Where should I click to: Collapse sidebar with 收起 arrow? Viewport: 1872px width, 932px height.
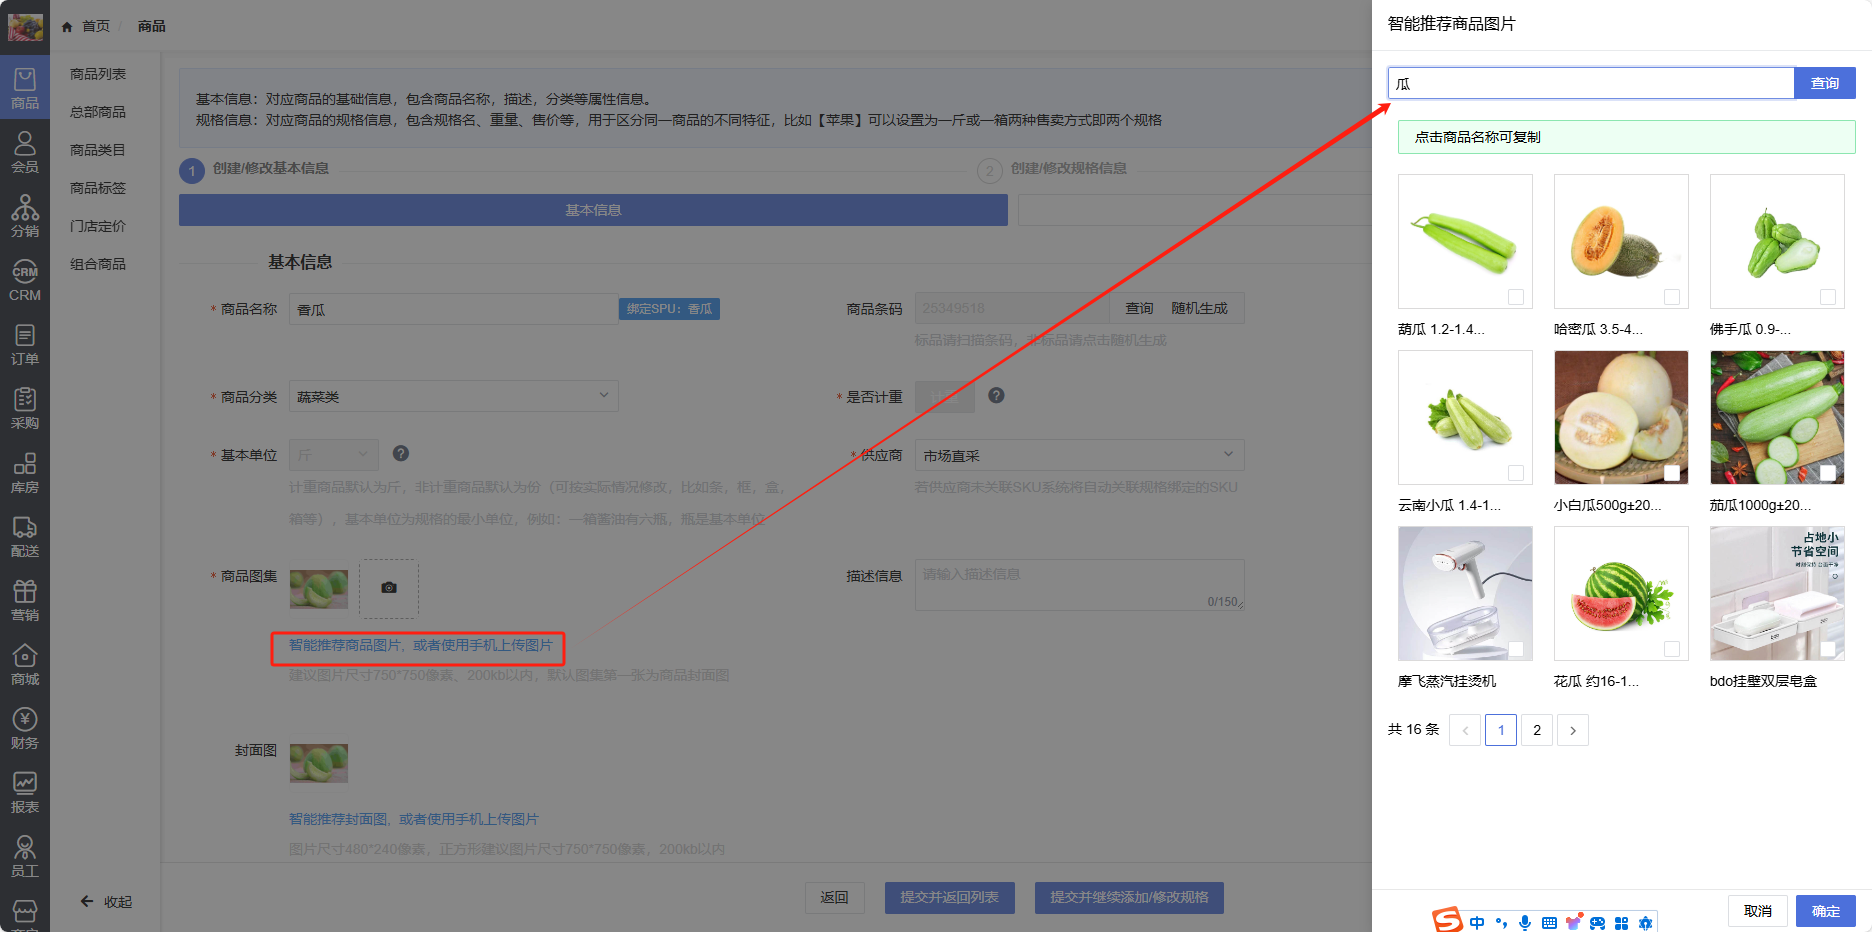pos(106,901)
